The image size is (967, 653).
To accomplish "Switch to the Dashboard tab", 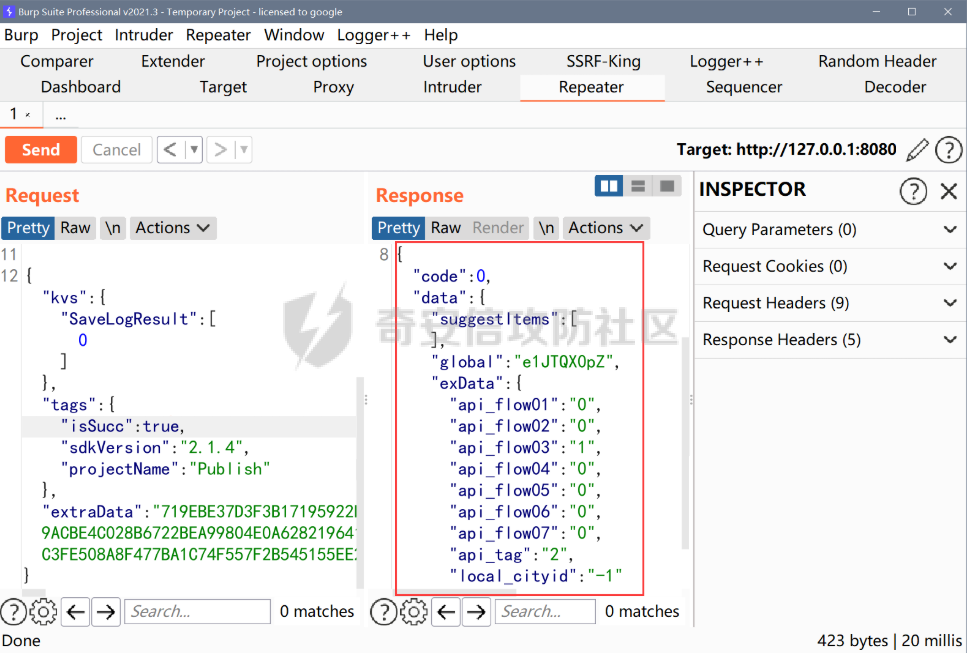I will pyautogui.click(x=81, y=88).
